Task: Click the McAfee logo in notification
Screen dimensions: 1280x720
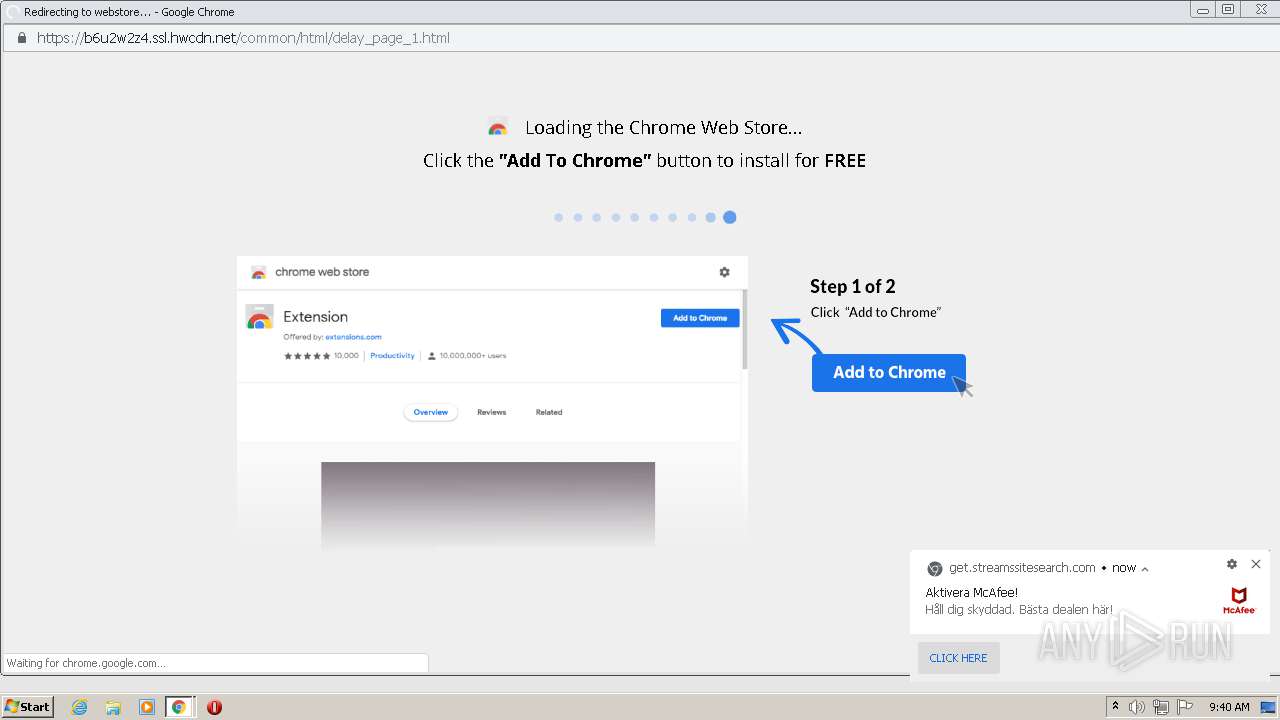Action: click(x=1239, y=601)
